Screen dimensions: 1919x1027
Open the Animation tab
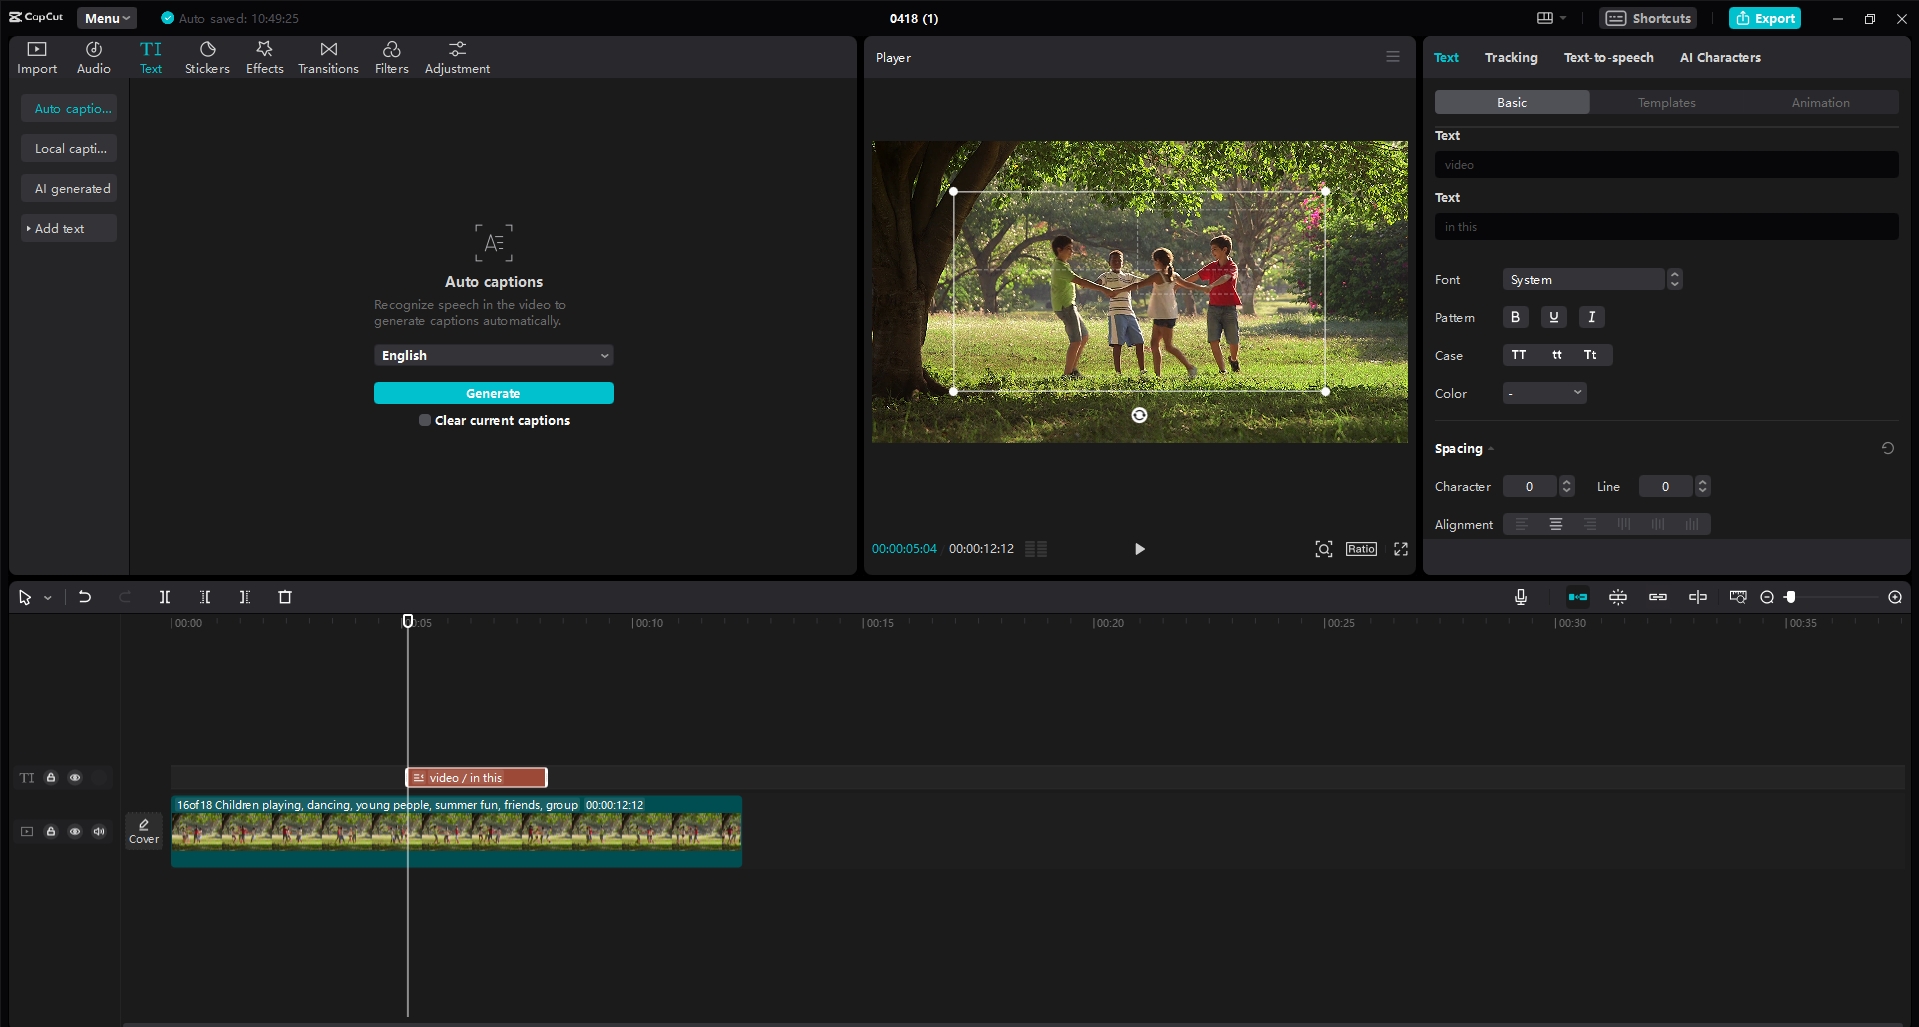click(x=1820, y=102)
